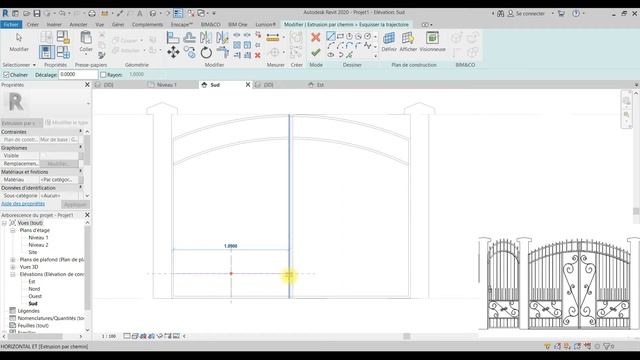Click the Properties palette icon in Propriétés panel
The height and width of the screenshot is (360, 640).
(x=47, y=52)
